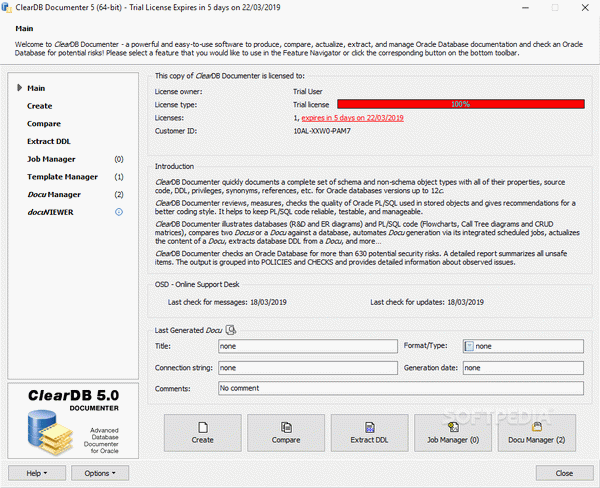Click the Docu Manager count (2)
This screenshot has width=600, height=488.
coord(119,194)
